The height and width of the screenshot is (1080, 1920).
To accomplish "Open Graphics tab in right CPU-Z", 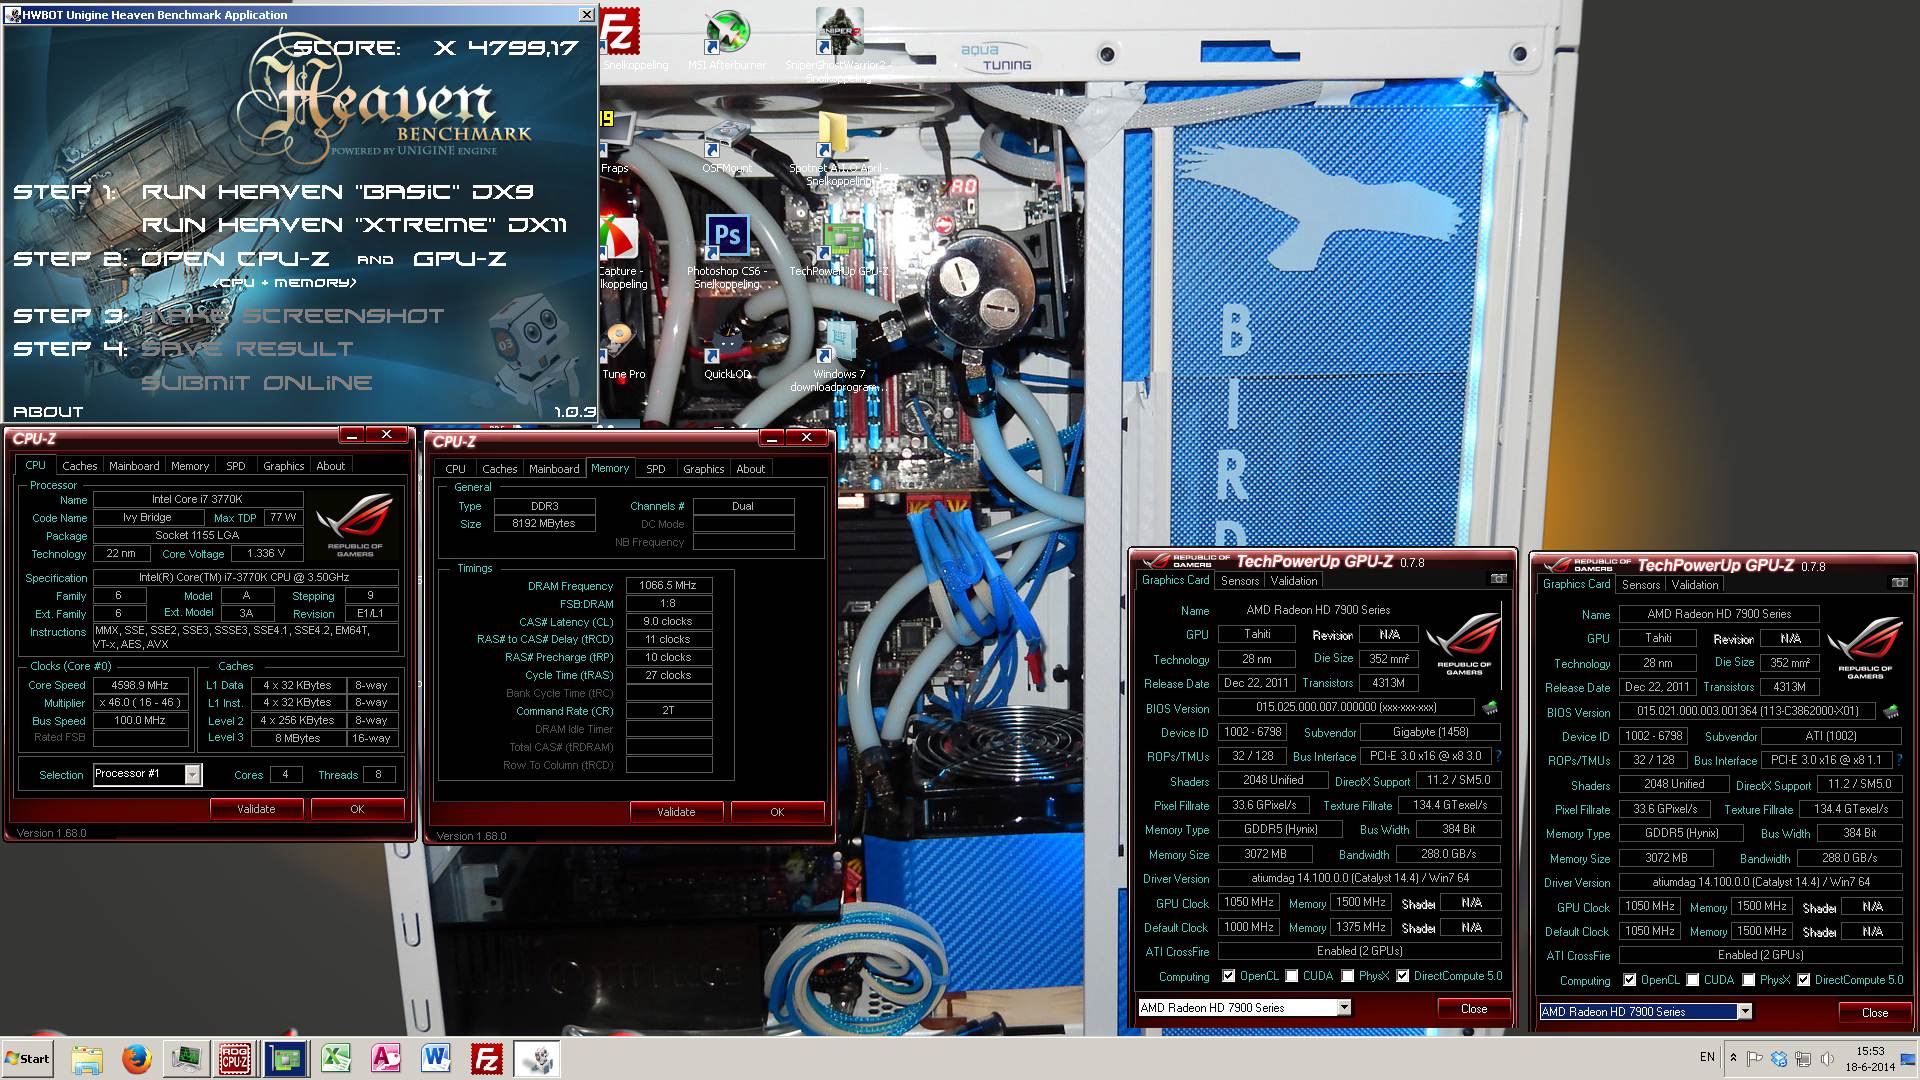I will (704, 469).
